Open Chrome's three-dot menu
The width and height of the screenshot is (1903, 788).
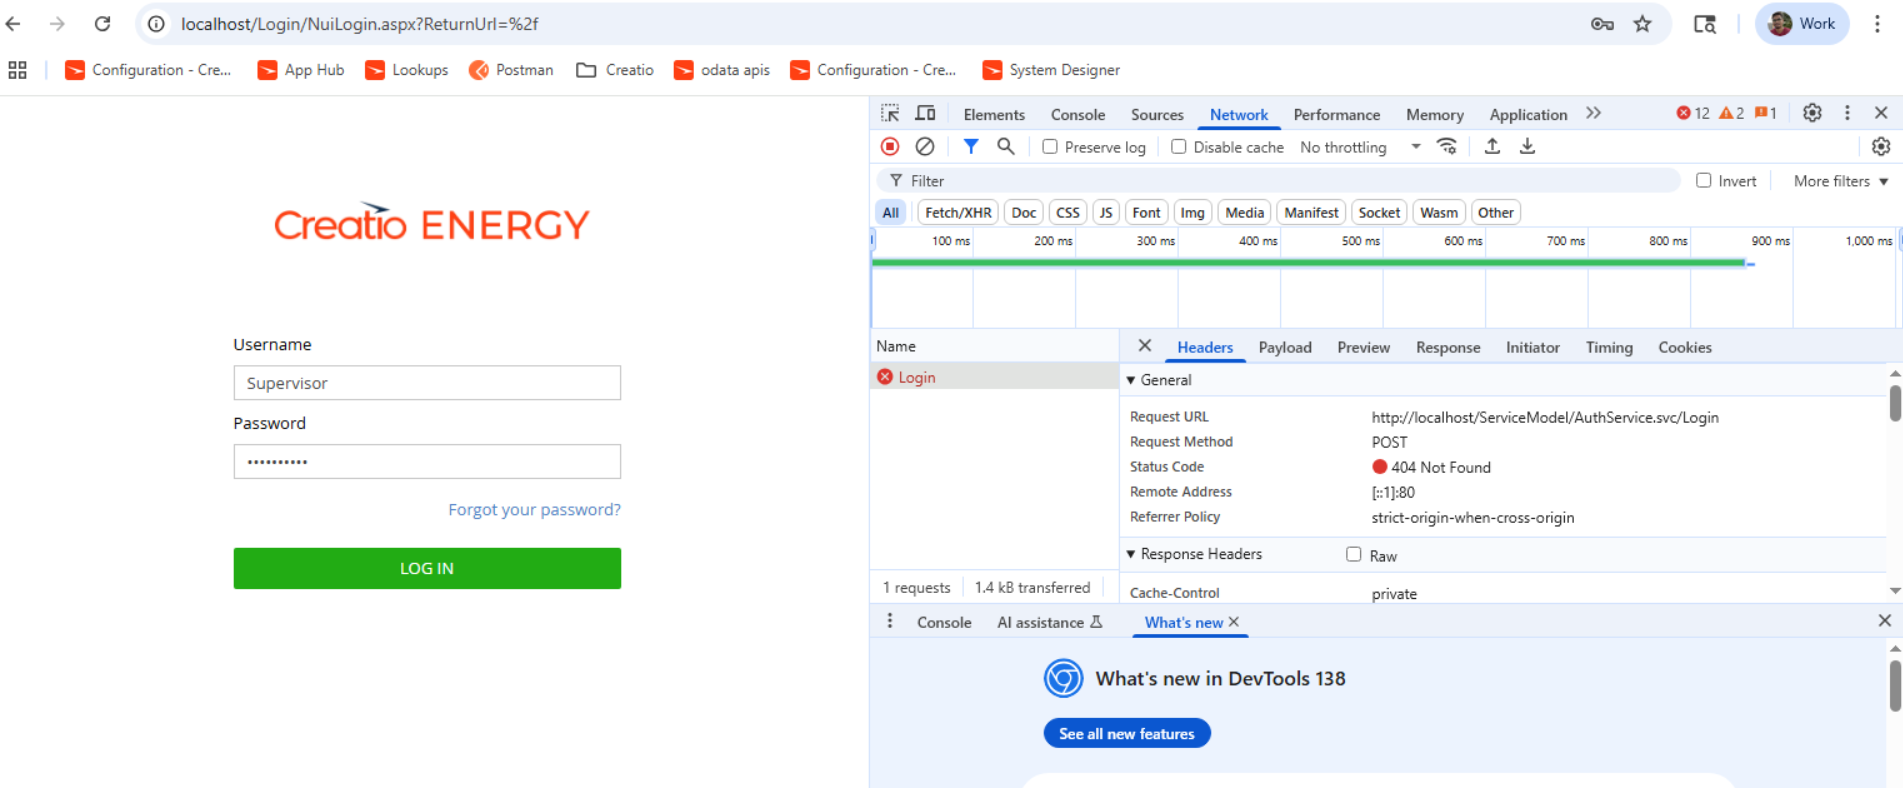[1877, 24]
